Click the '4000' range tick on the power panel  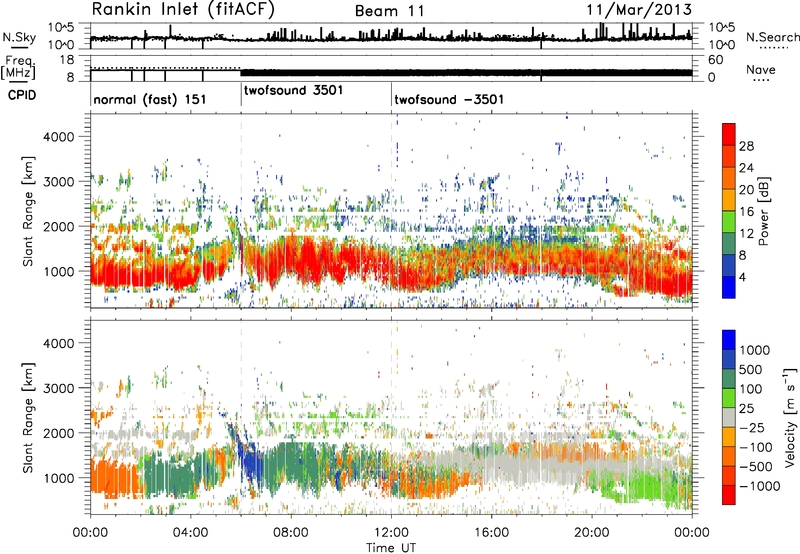(58, 137)
